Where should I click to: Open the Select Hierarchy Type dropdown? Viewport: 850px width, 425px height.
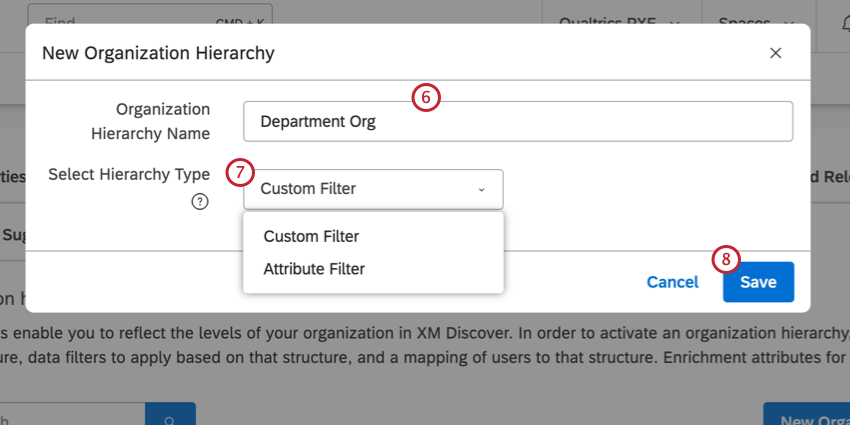[372, 189]
